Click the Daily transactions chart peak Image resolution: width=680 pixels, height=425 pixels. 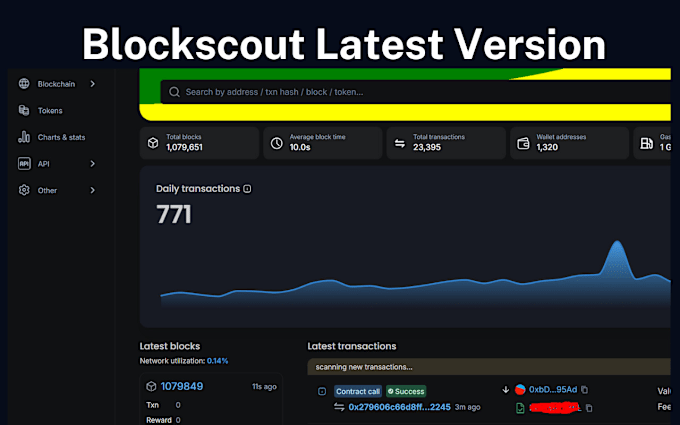617,242
